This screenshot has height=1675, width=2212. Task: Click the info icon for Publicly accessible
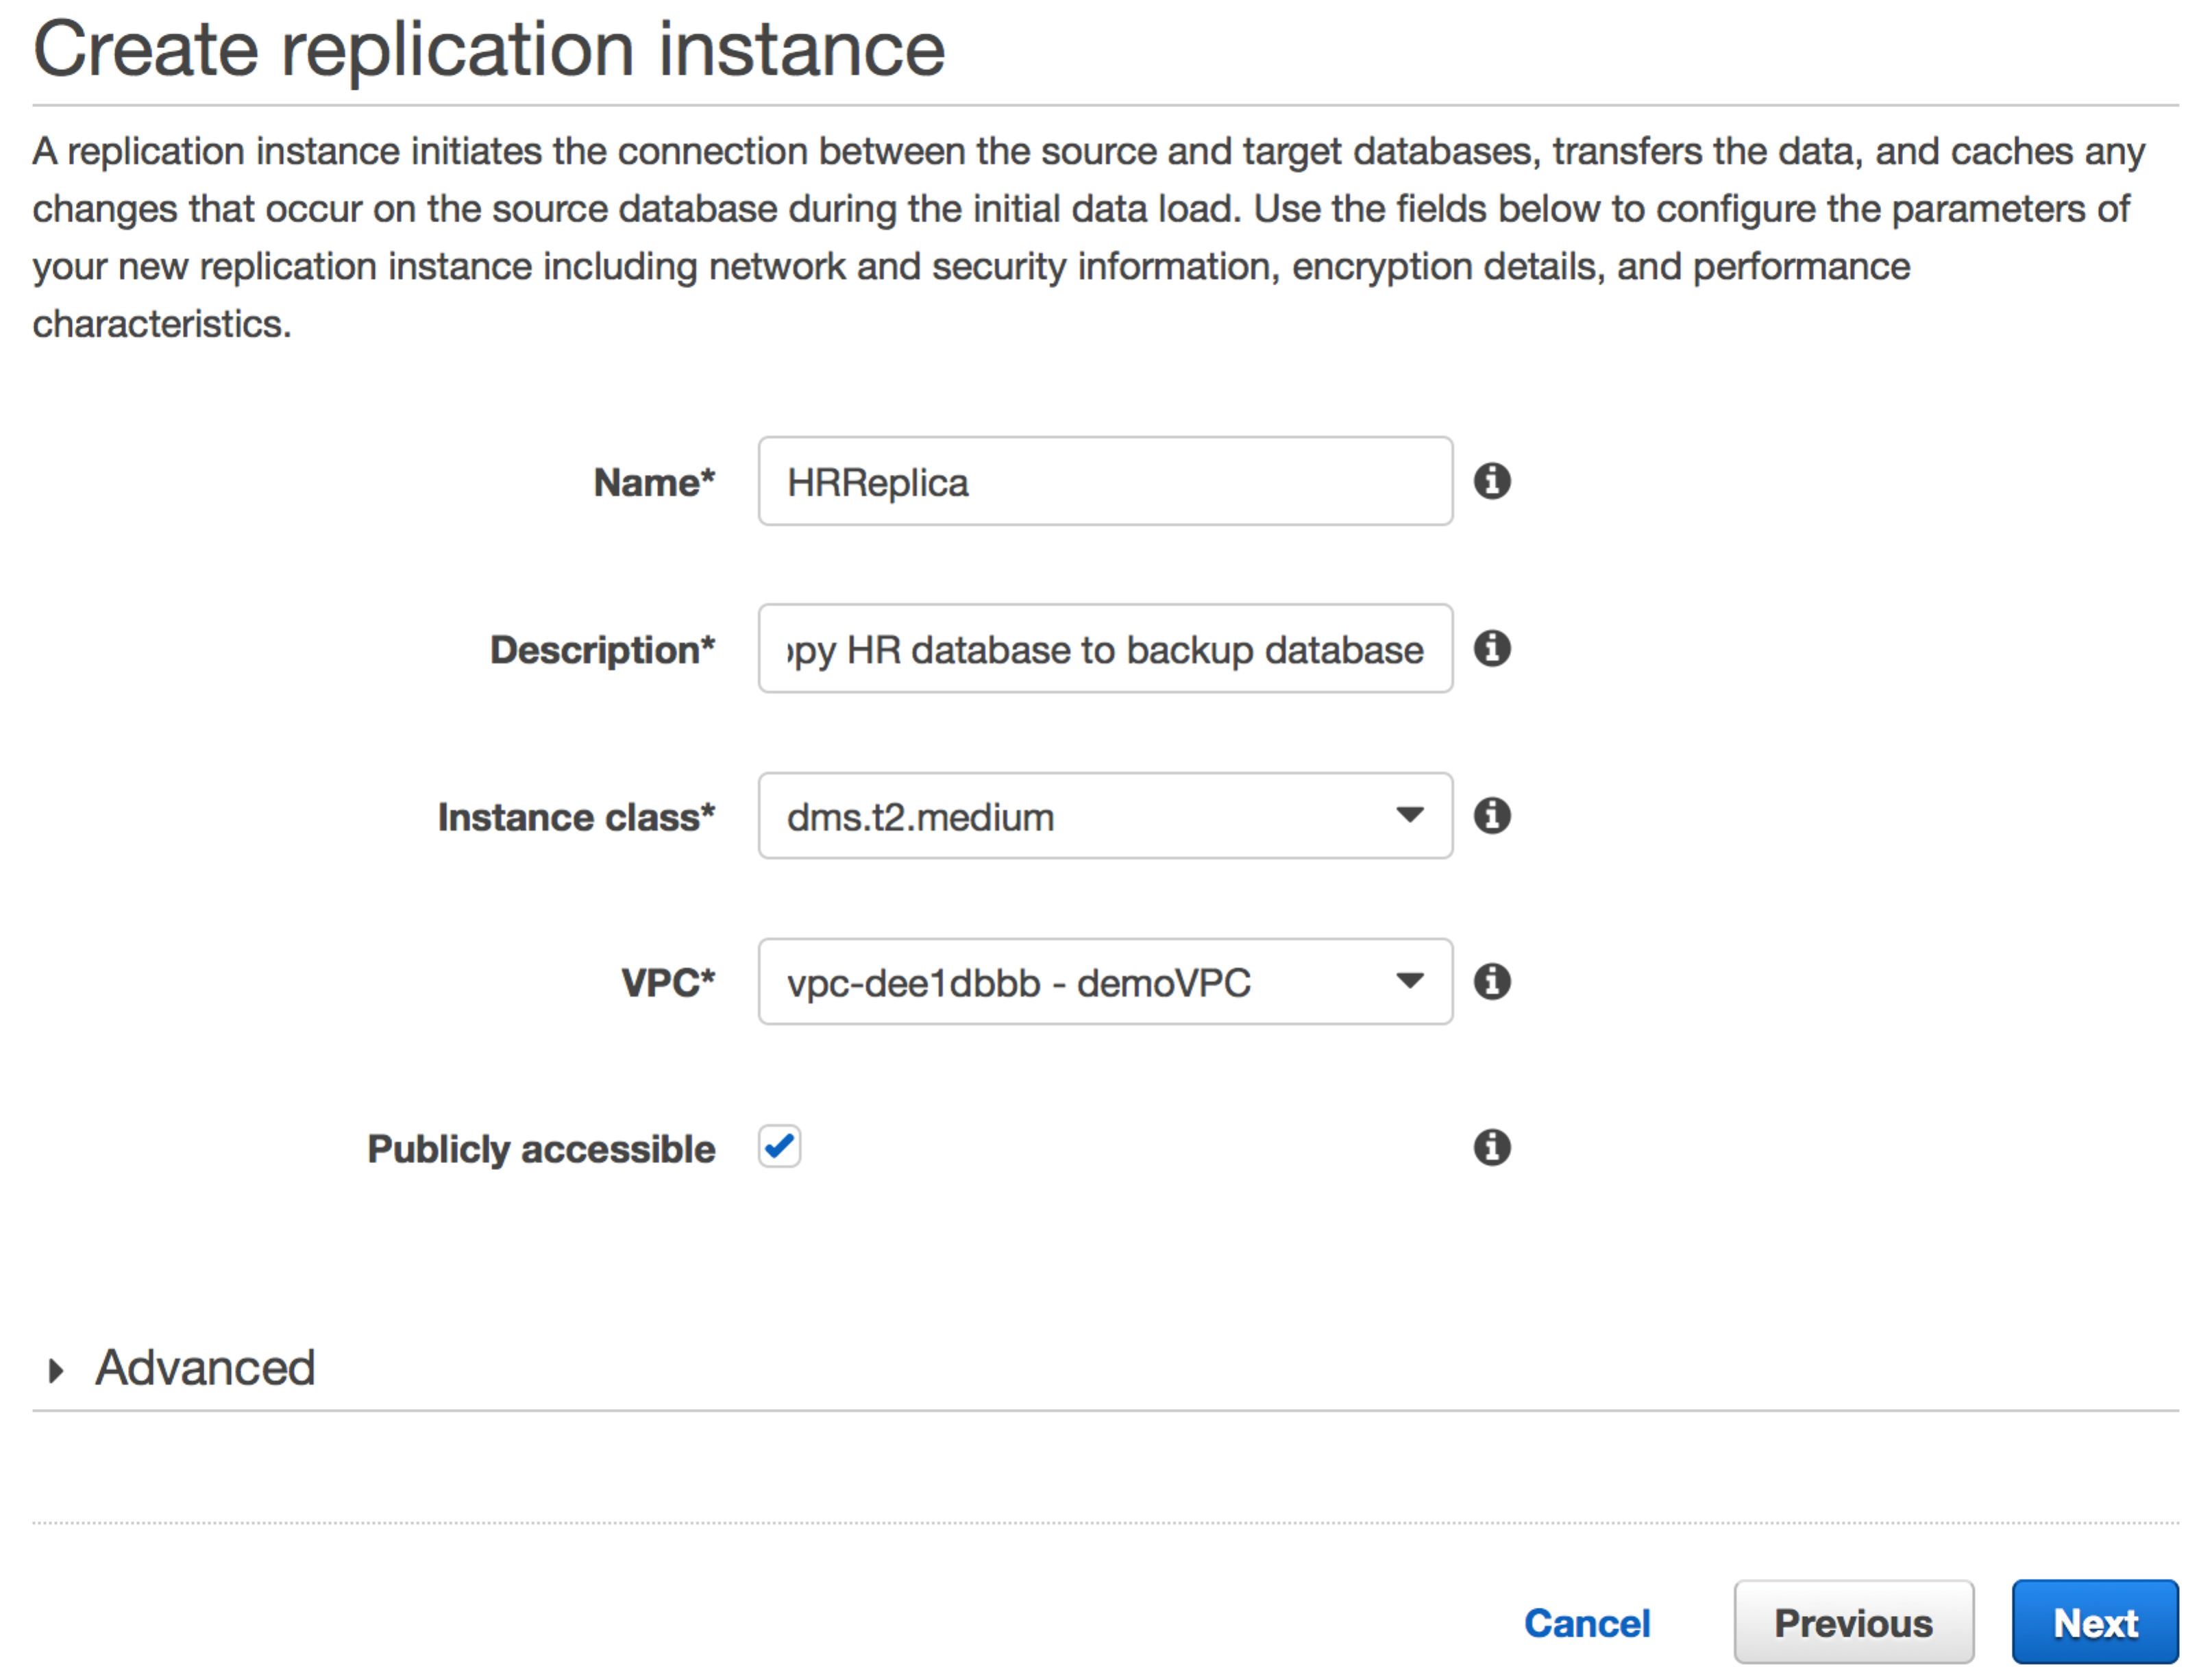click(1491, 1147)
